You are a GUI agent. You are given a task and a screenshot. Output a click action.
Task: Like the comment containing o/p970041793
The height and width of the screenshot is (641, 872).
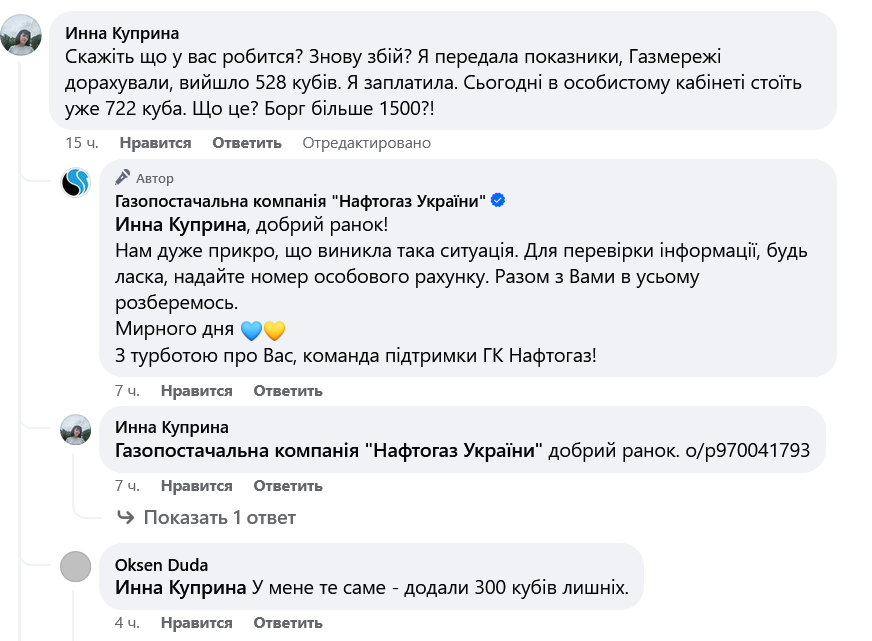(x=196, y=486)
